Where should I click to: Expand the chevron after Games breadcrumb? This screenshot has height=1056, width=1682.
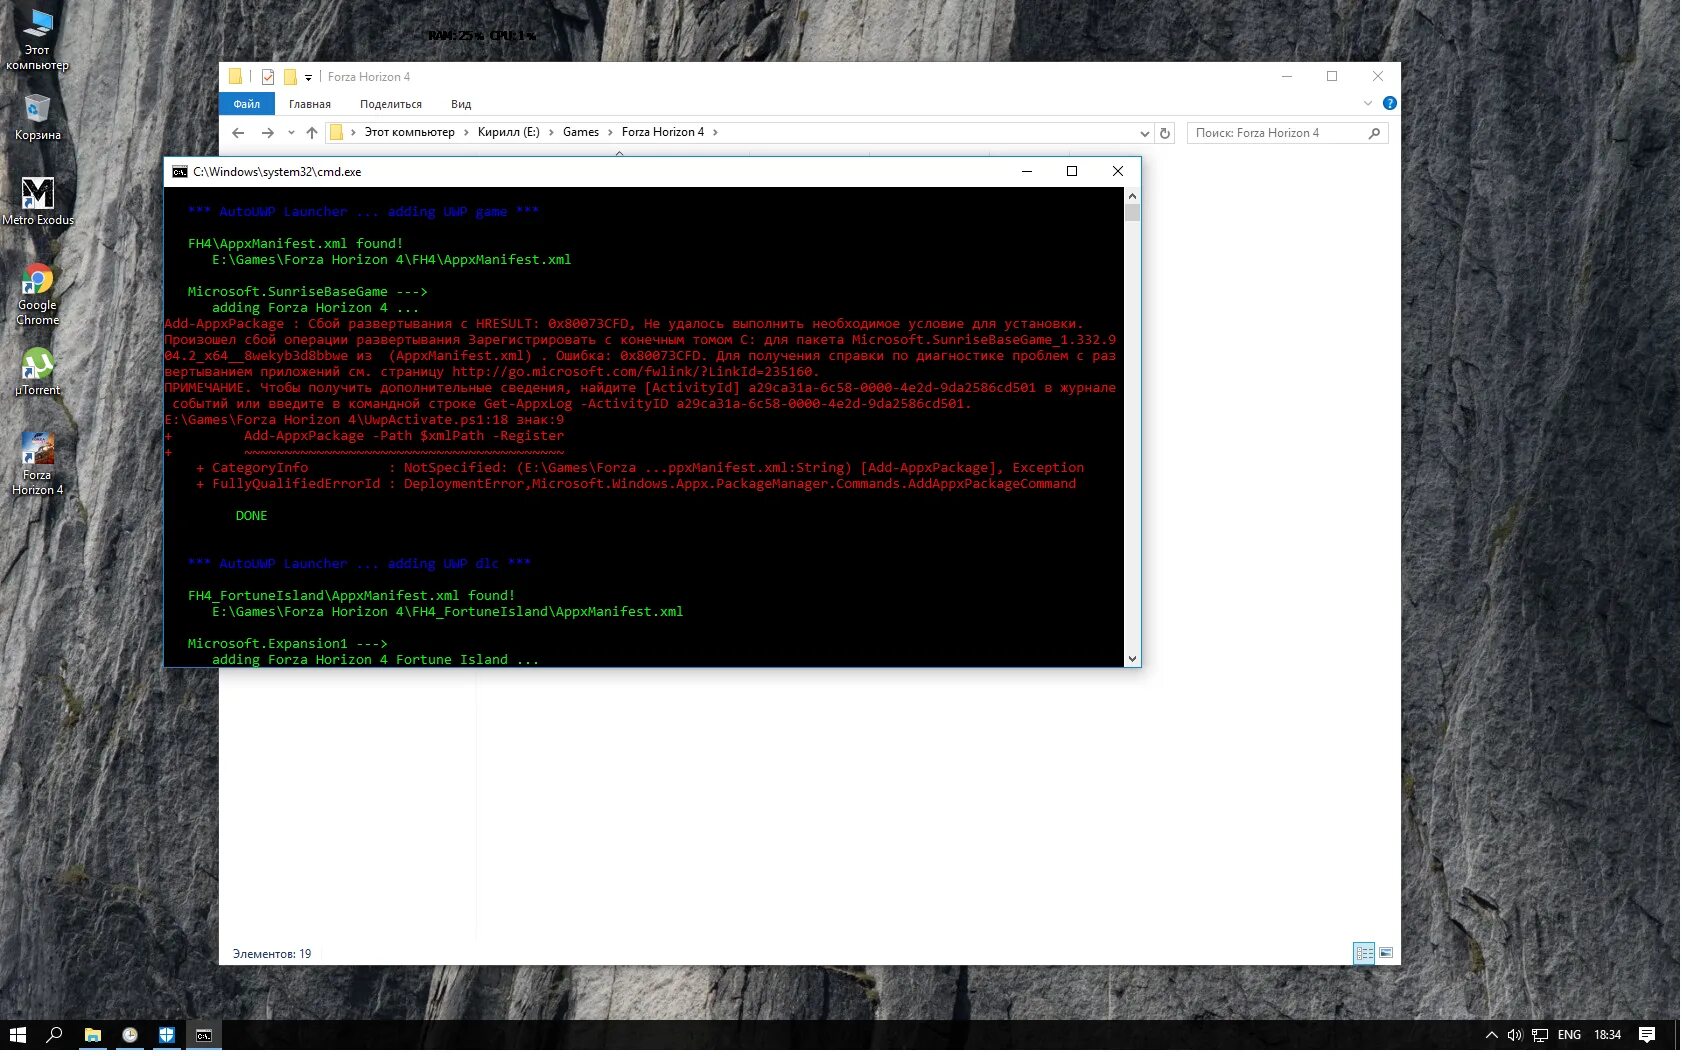[610, 132]
